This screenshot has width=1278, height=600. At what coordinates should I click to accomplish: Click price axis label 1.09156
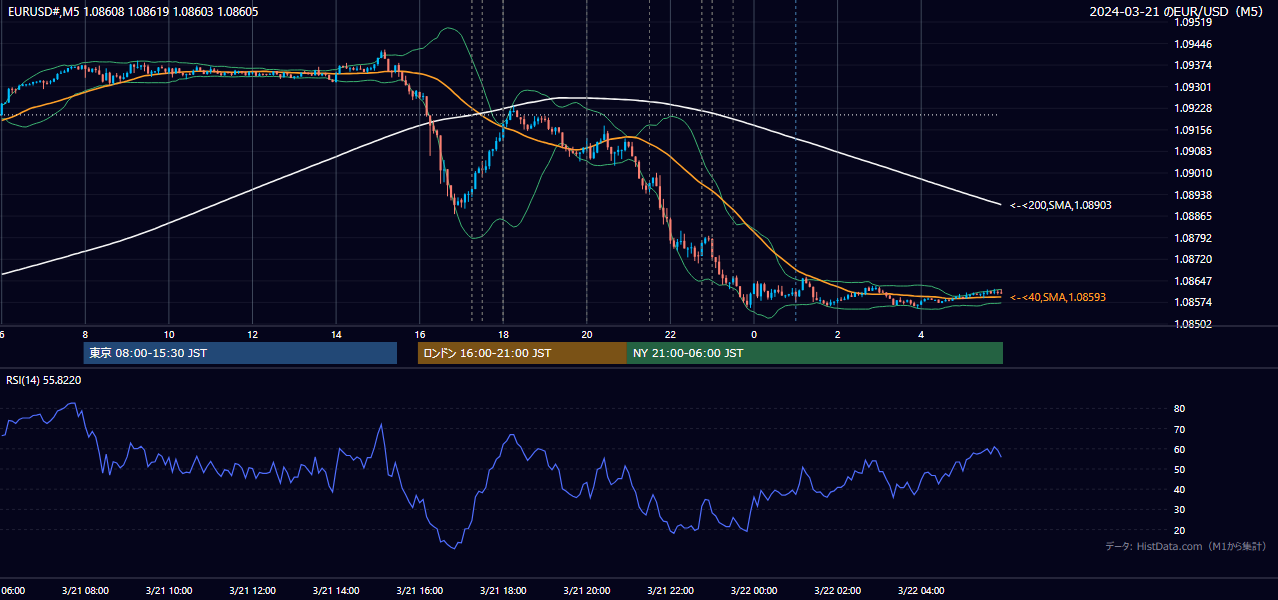point(1194,130)
